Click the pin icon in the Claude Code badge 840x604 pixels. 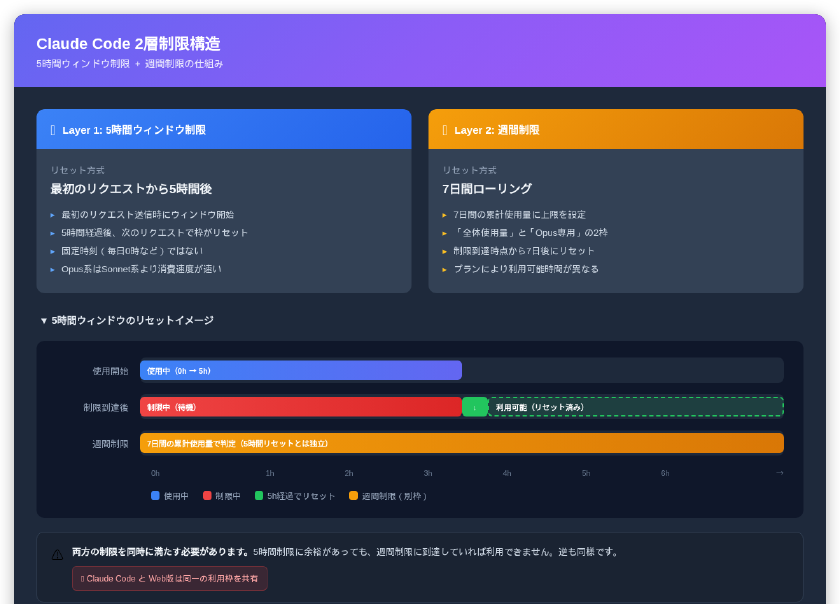coord(83,578)
